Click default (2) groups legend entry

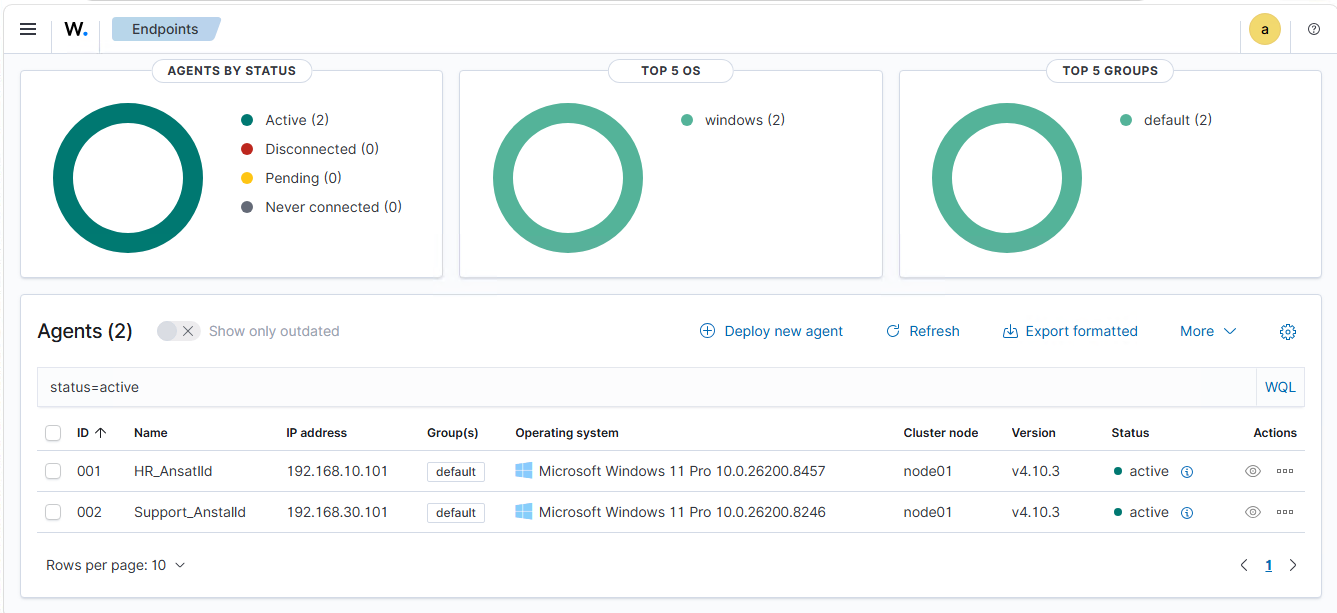point(1166,120)
